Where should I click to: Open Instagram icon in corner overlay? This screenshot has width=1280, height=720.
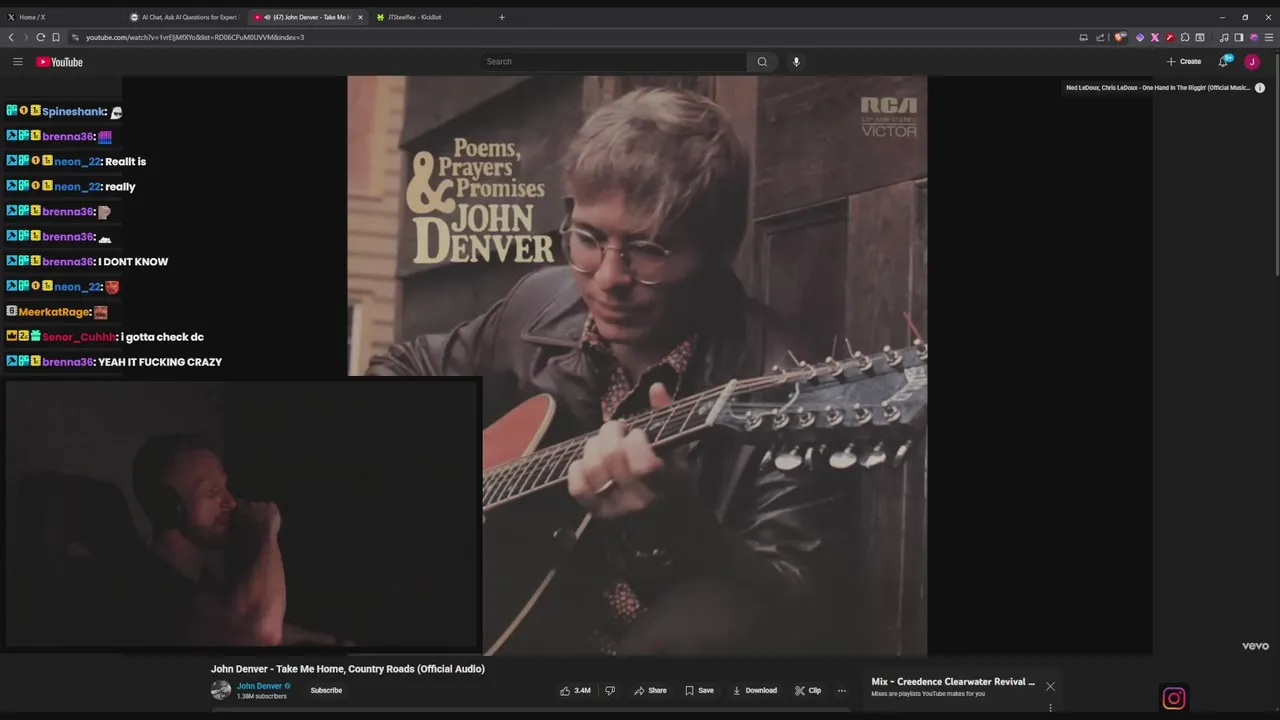tap(1174, 698)
